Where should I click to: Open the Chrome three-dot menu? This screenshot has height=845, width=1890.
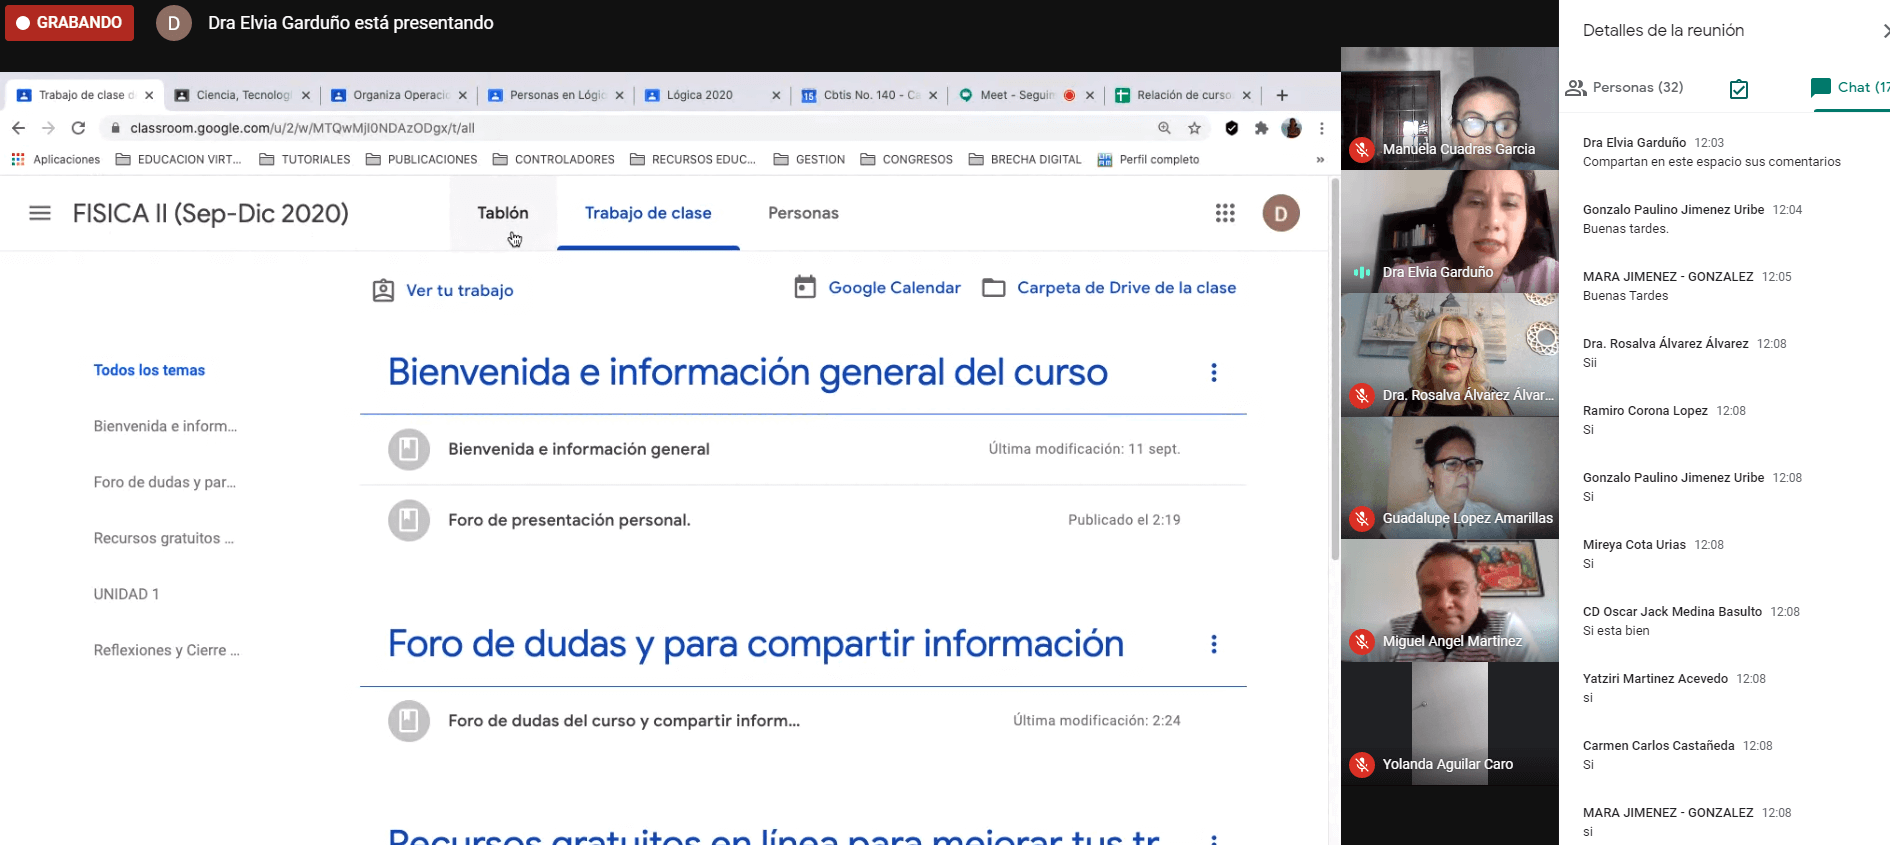pyautogui.click(x=1322, y=128)
